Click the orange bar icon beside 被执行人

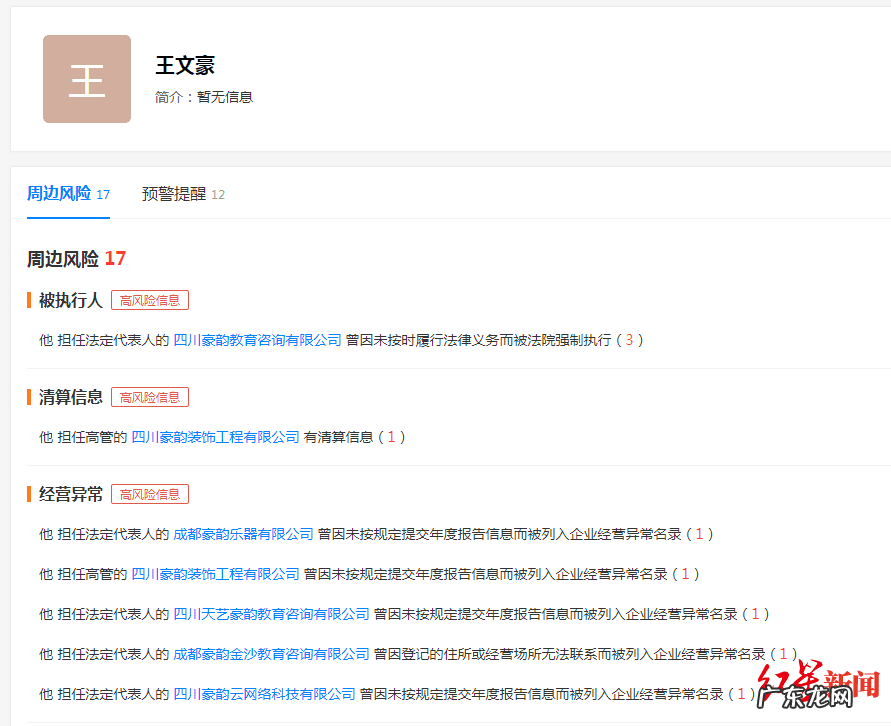pos(29,299)
